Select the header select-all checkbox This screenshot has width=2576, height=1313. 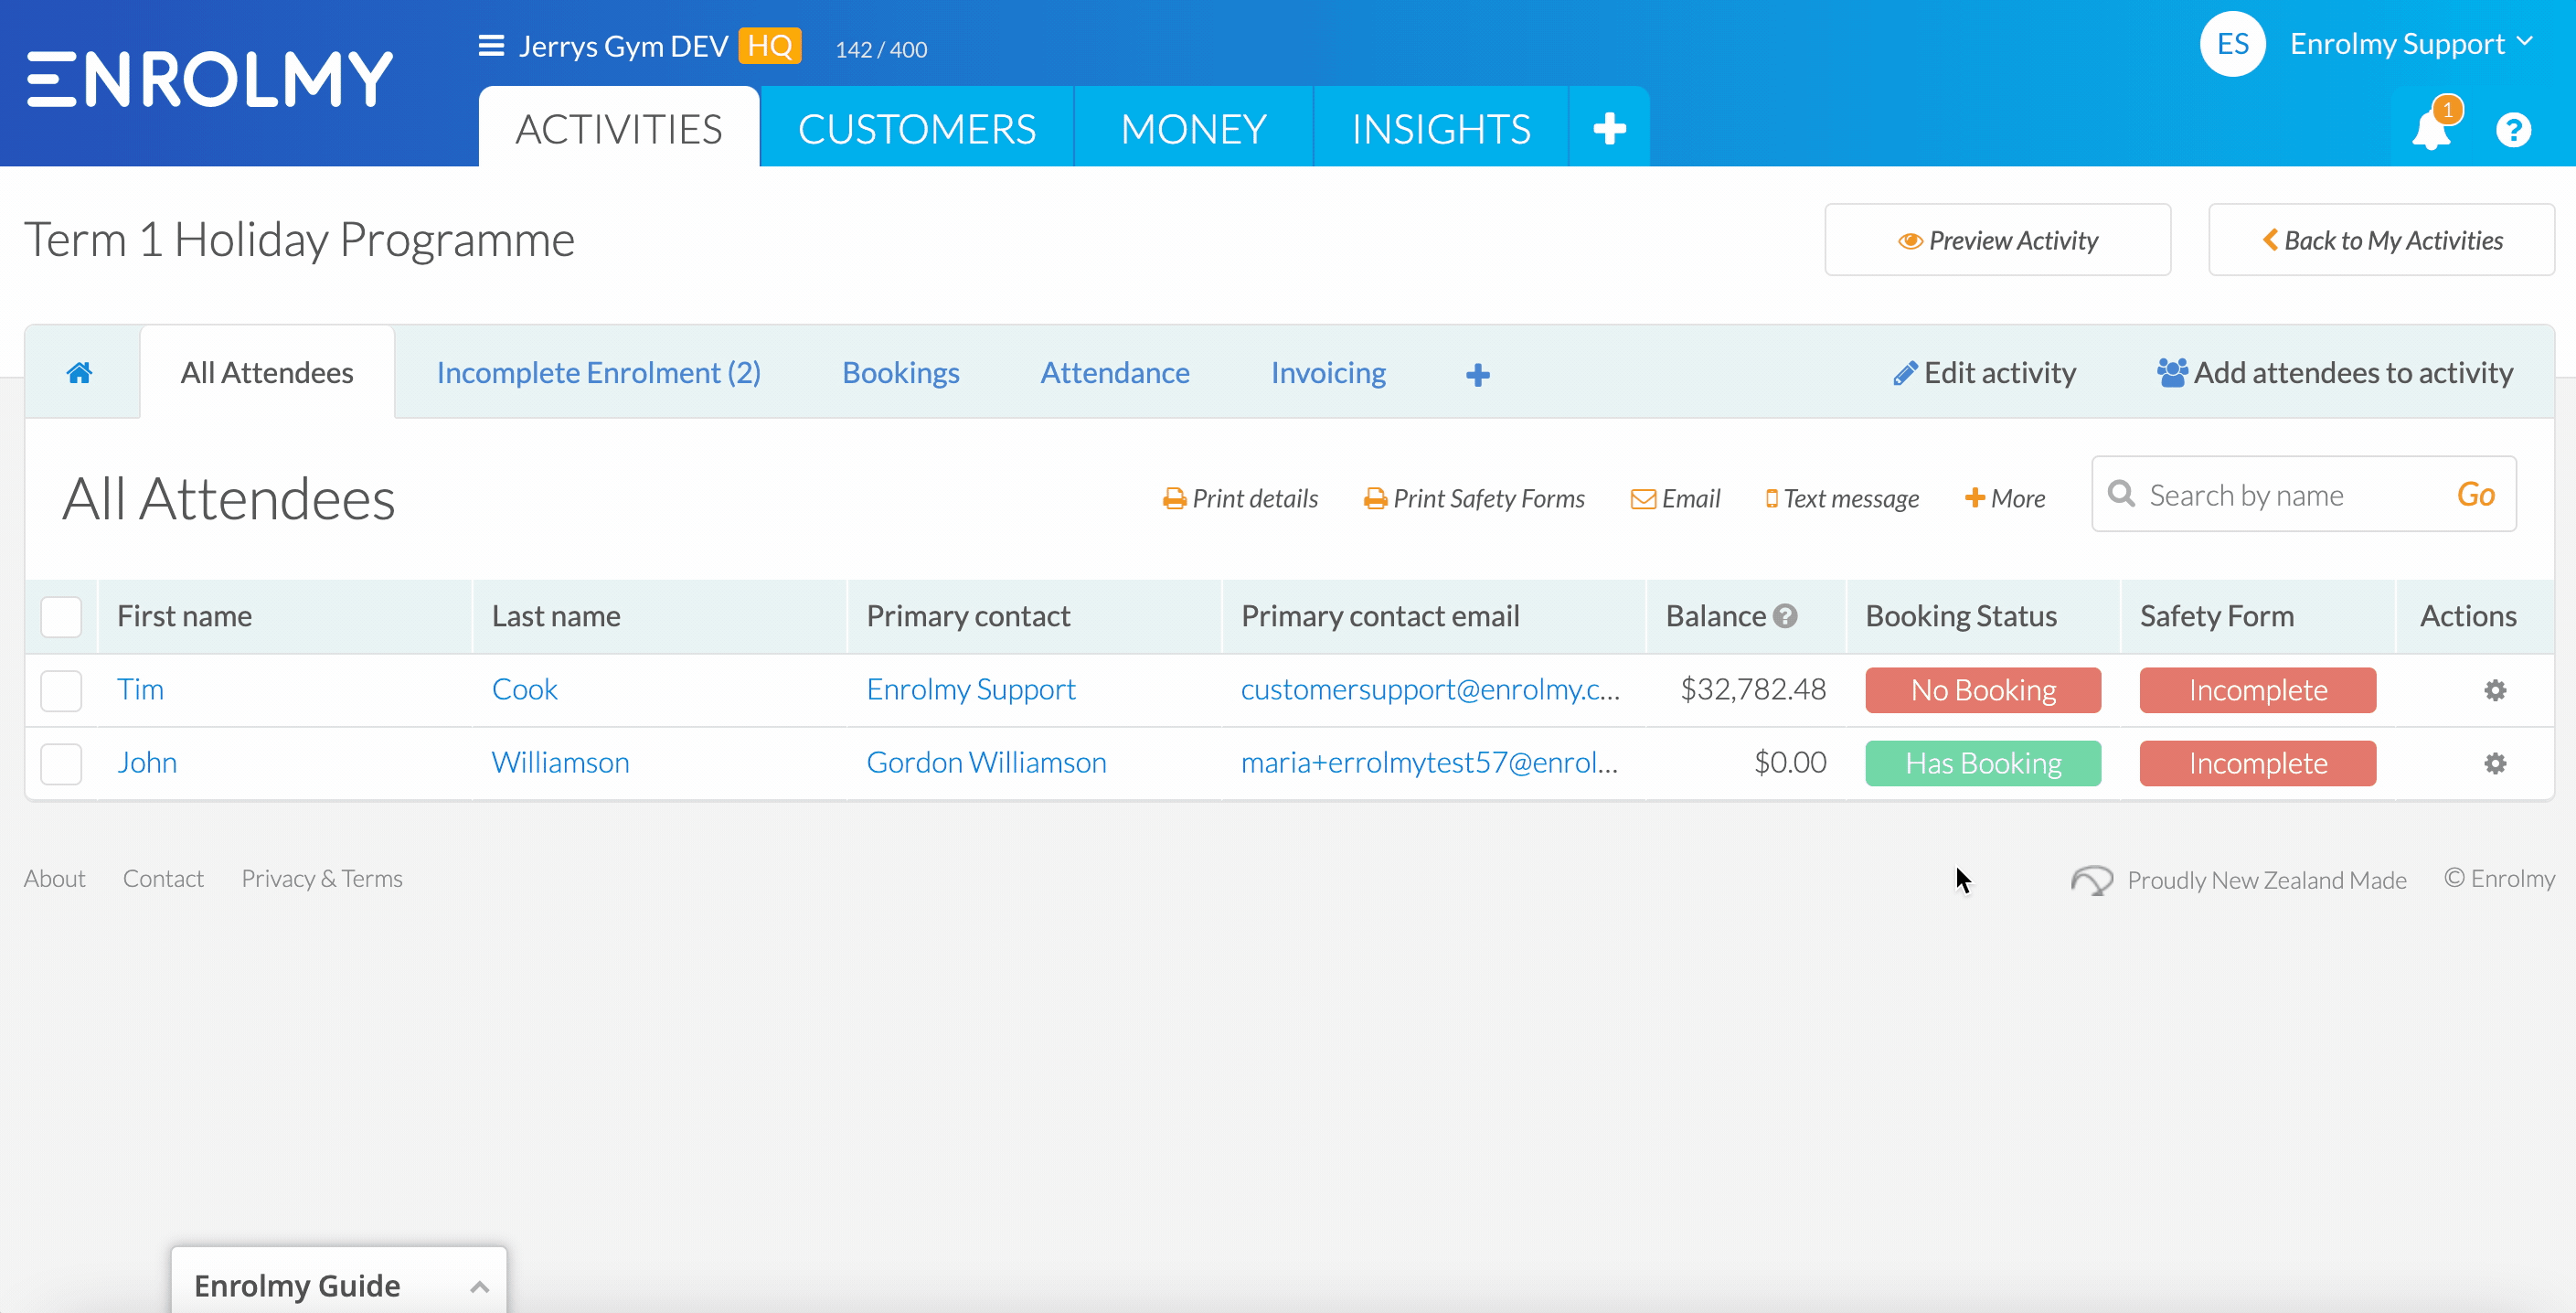pyautogui.click(x=61, y=617)
